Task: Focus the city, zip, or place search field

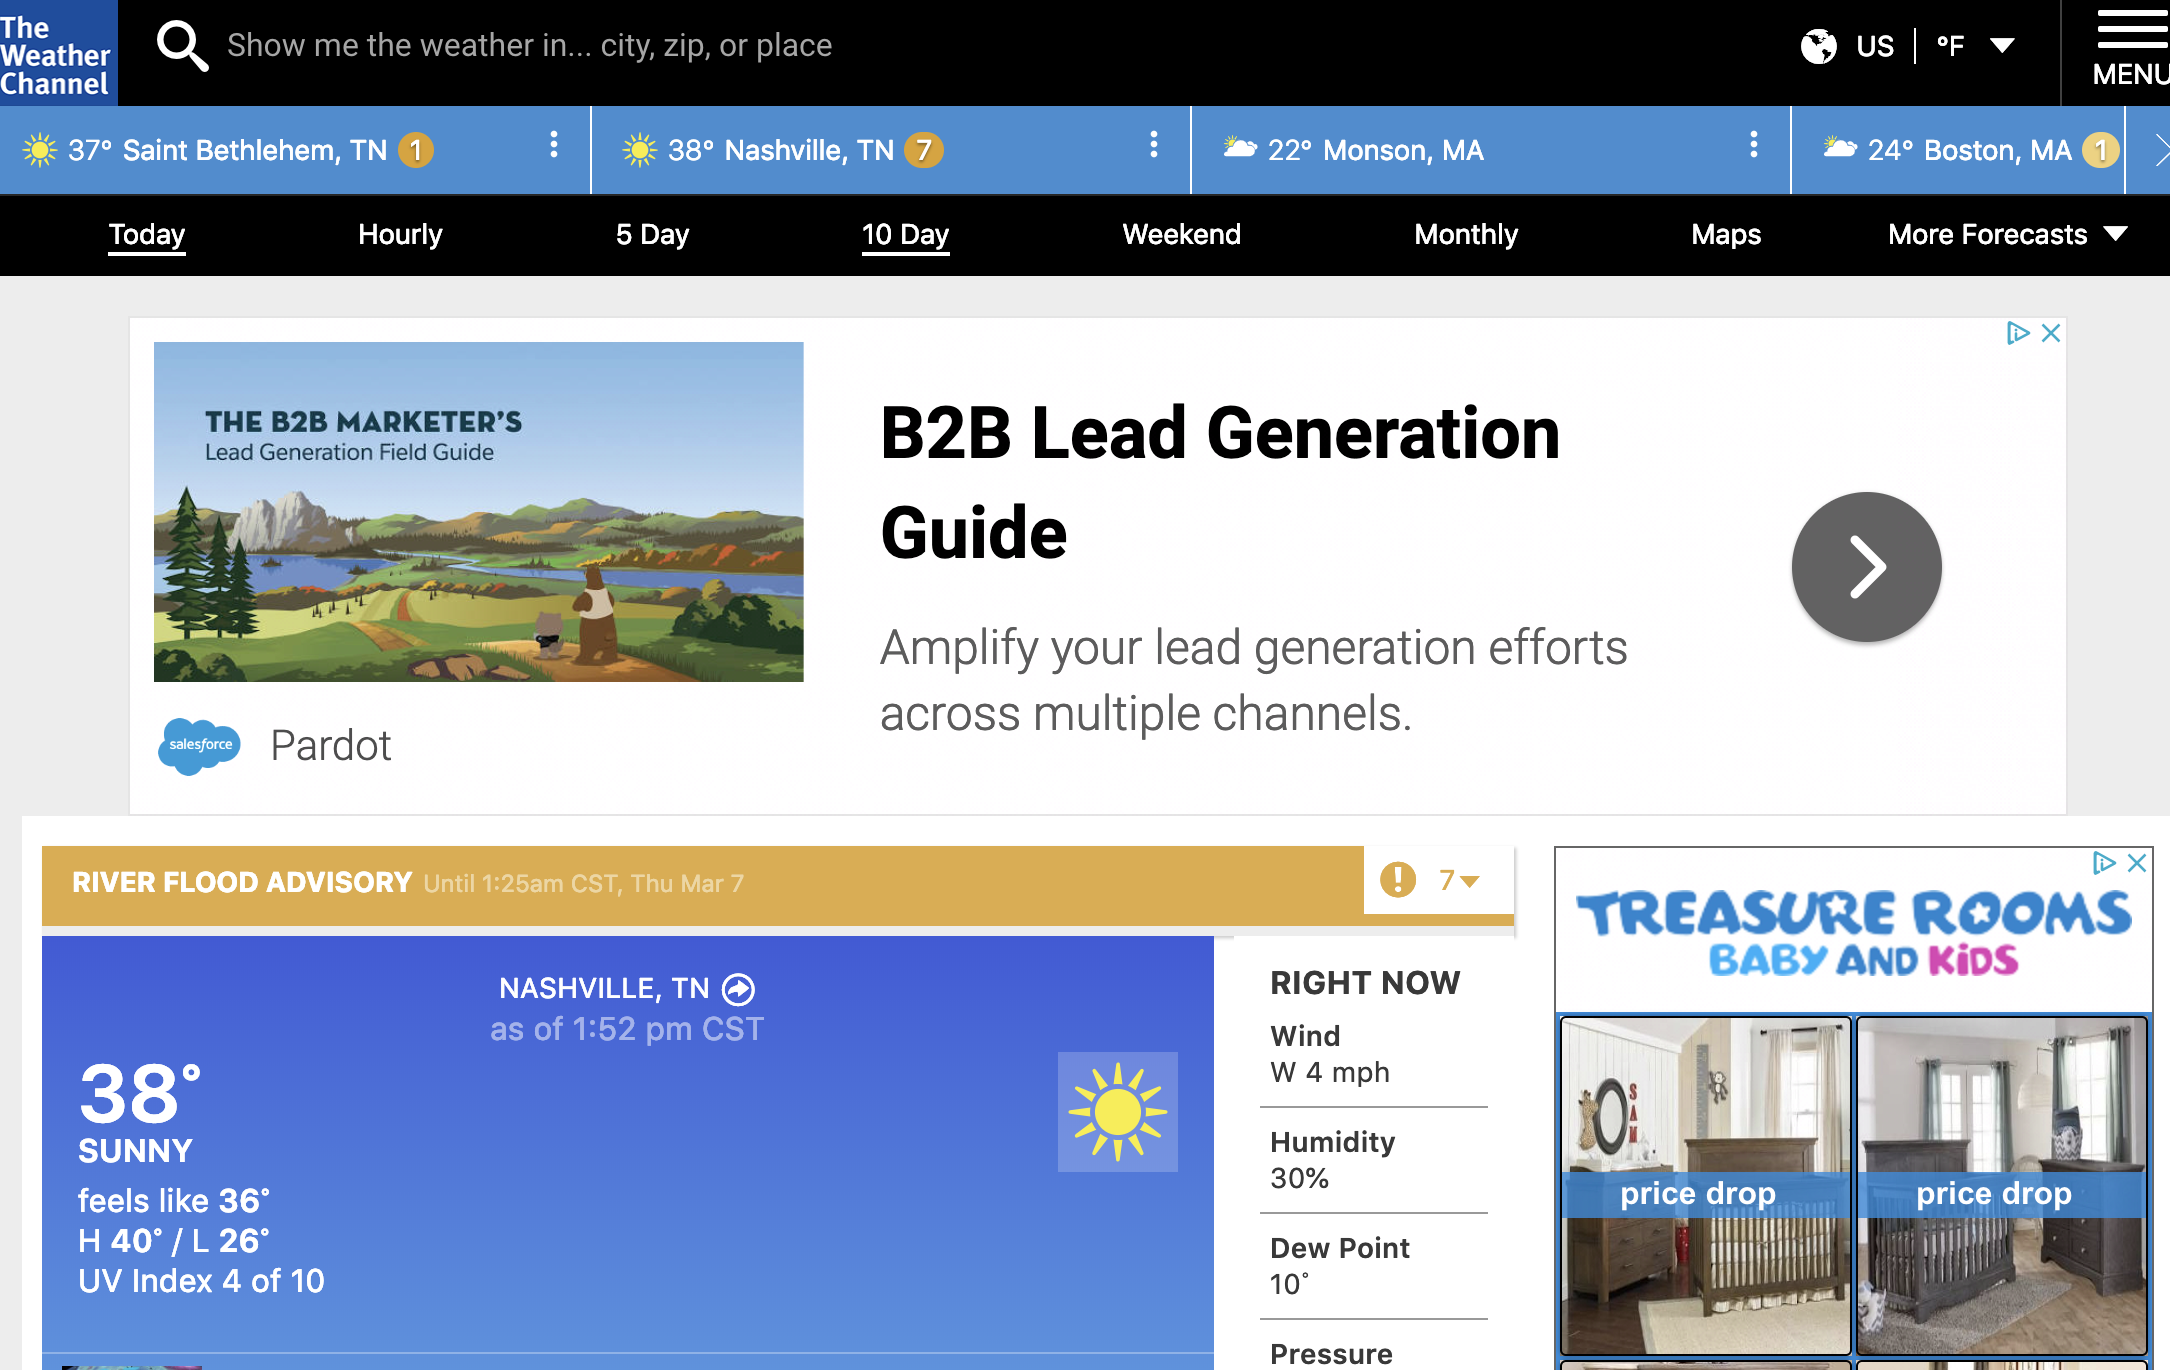Action: click(529, 45)
